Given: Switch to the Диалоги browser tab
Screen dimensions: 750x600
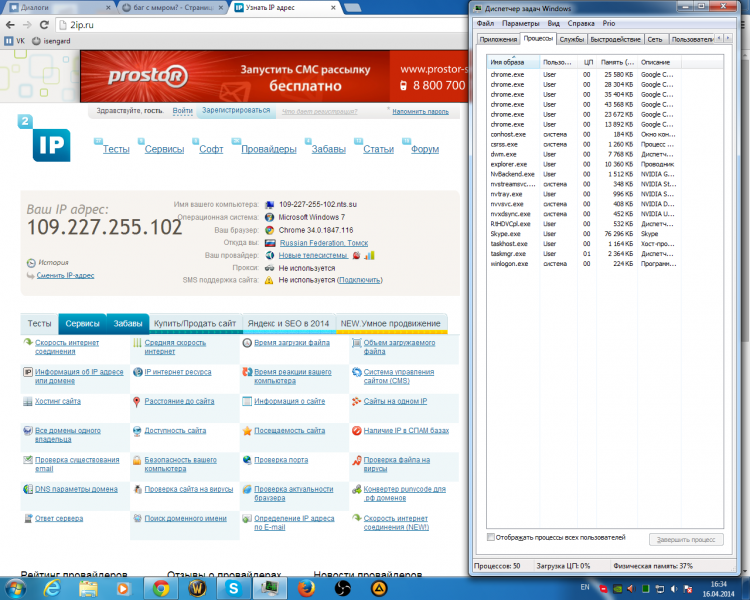Looking at the screenshot, I should point(57,8).
